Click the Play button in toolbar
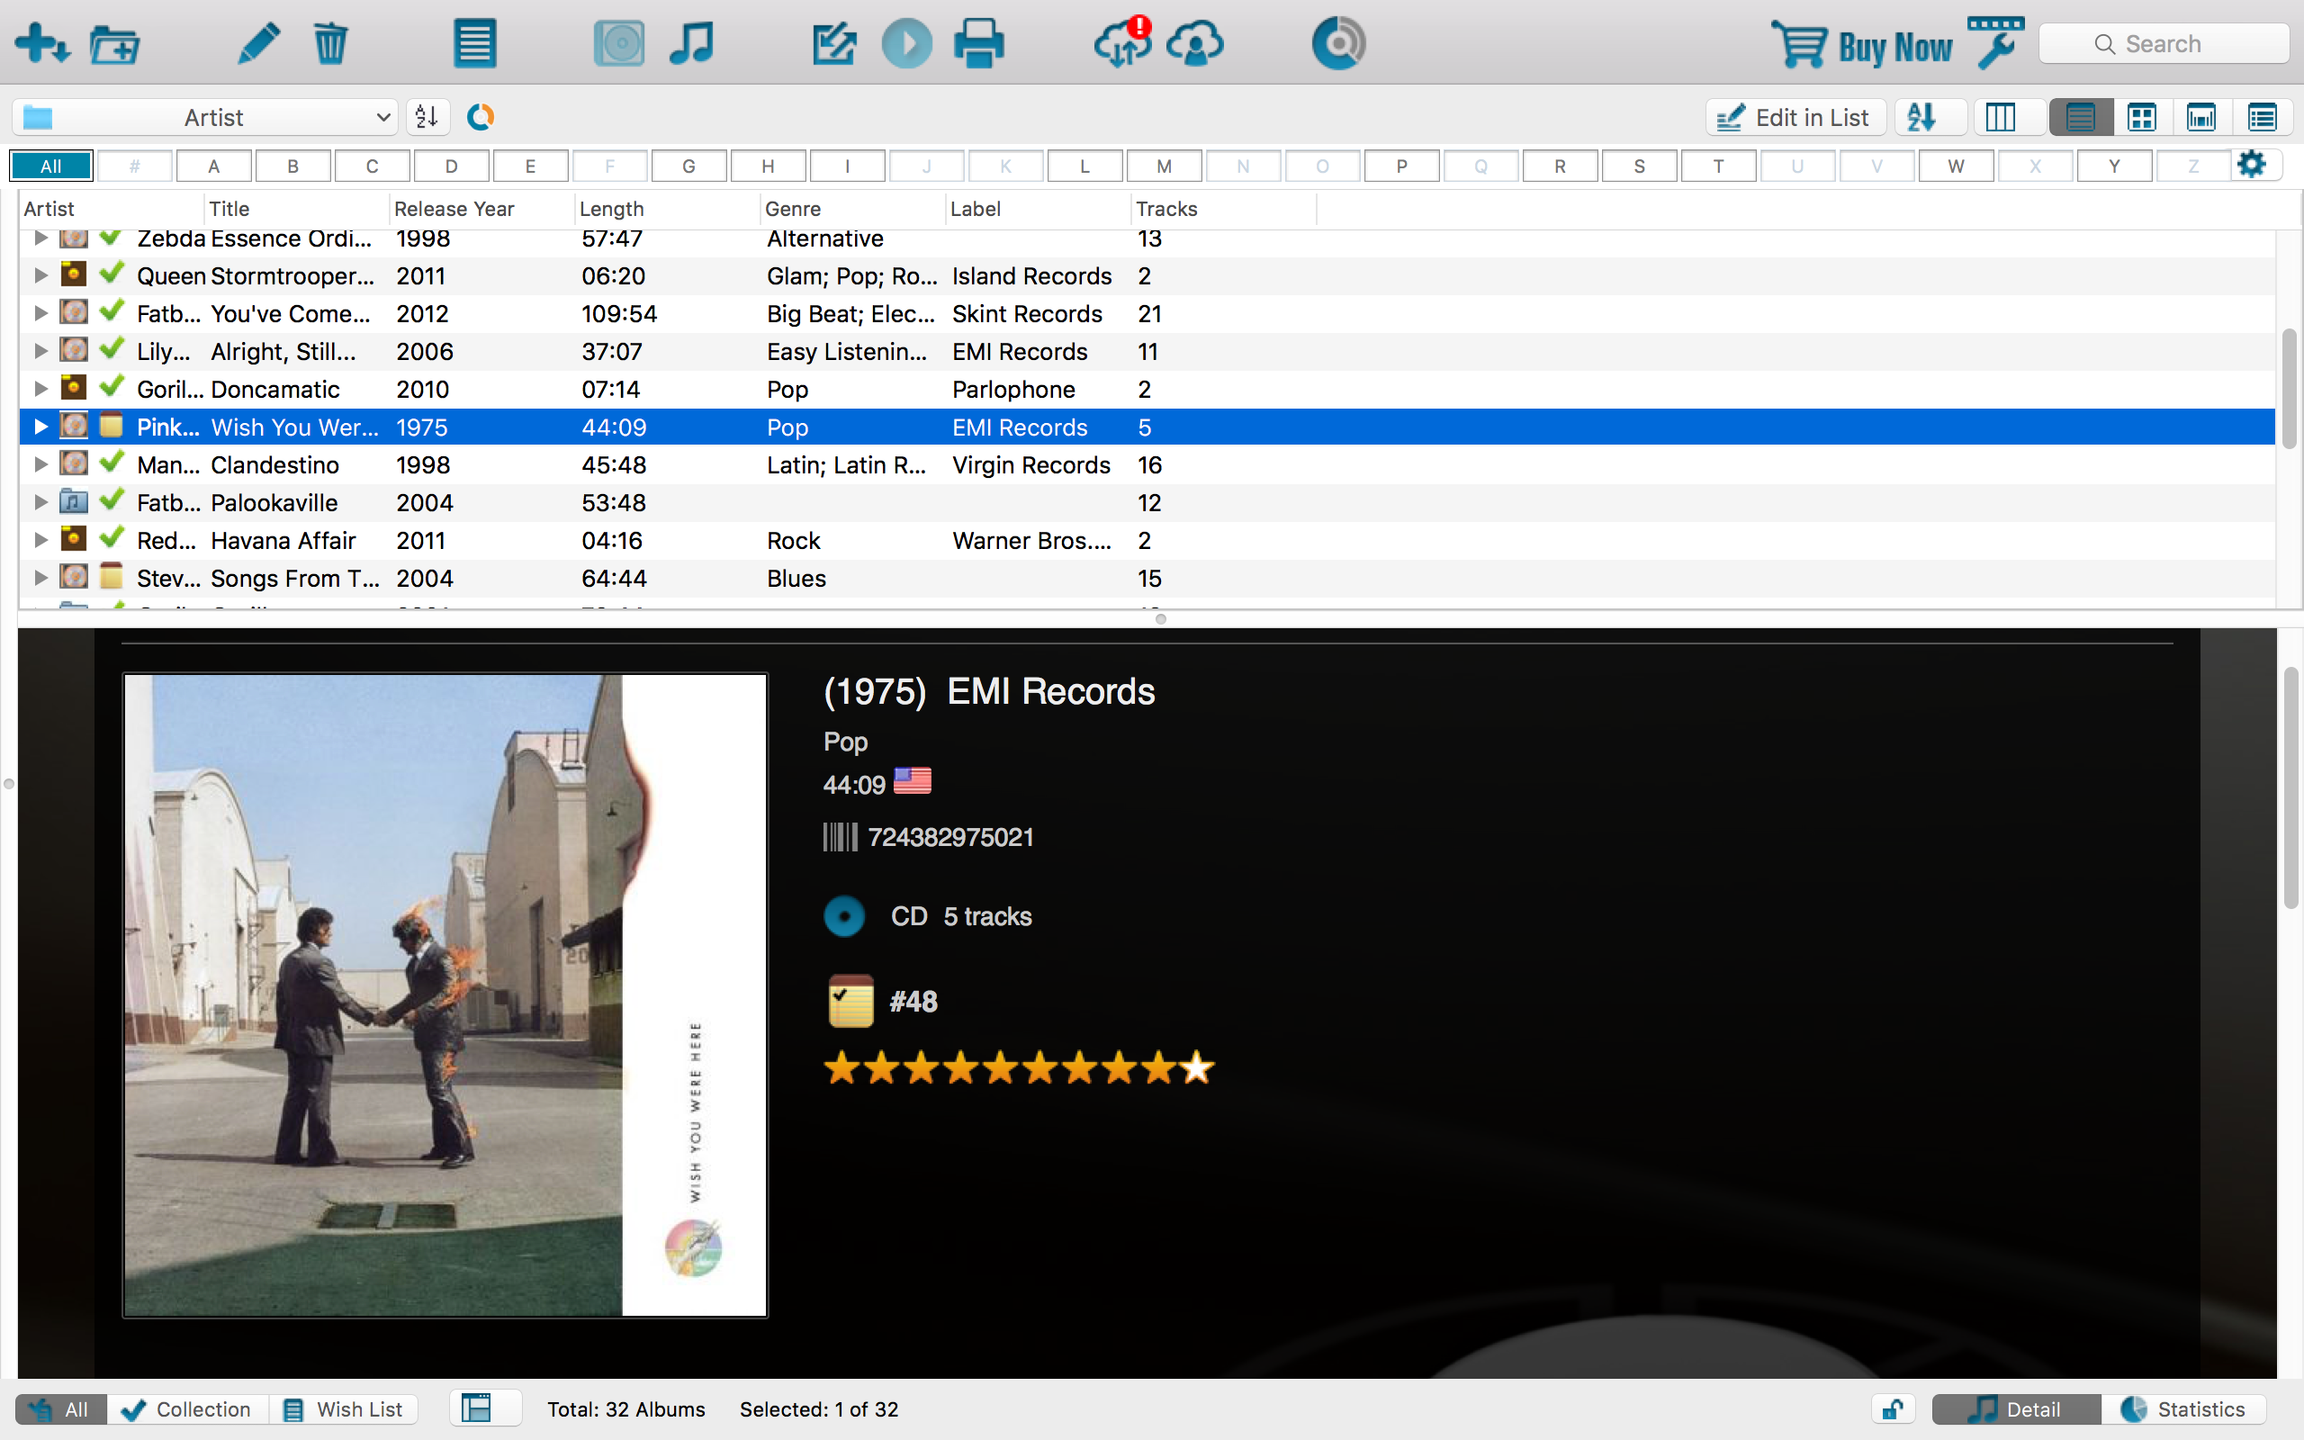This screenshot has width=2304, height=1440. 907,44
